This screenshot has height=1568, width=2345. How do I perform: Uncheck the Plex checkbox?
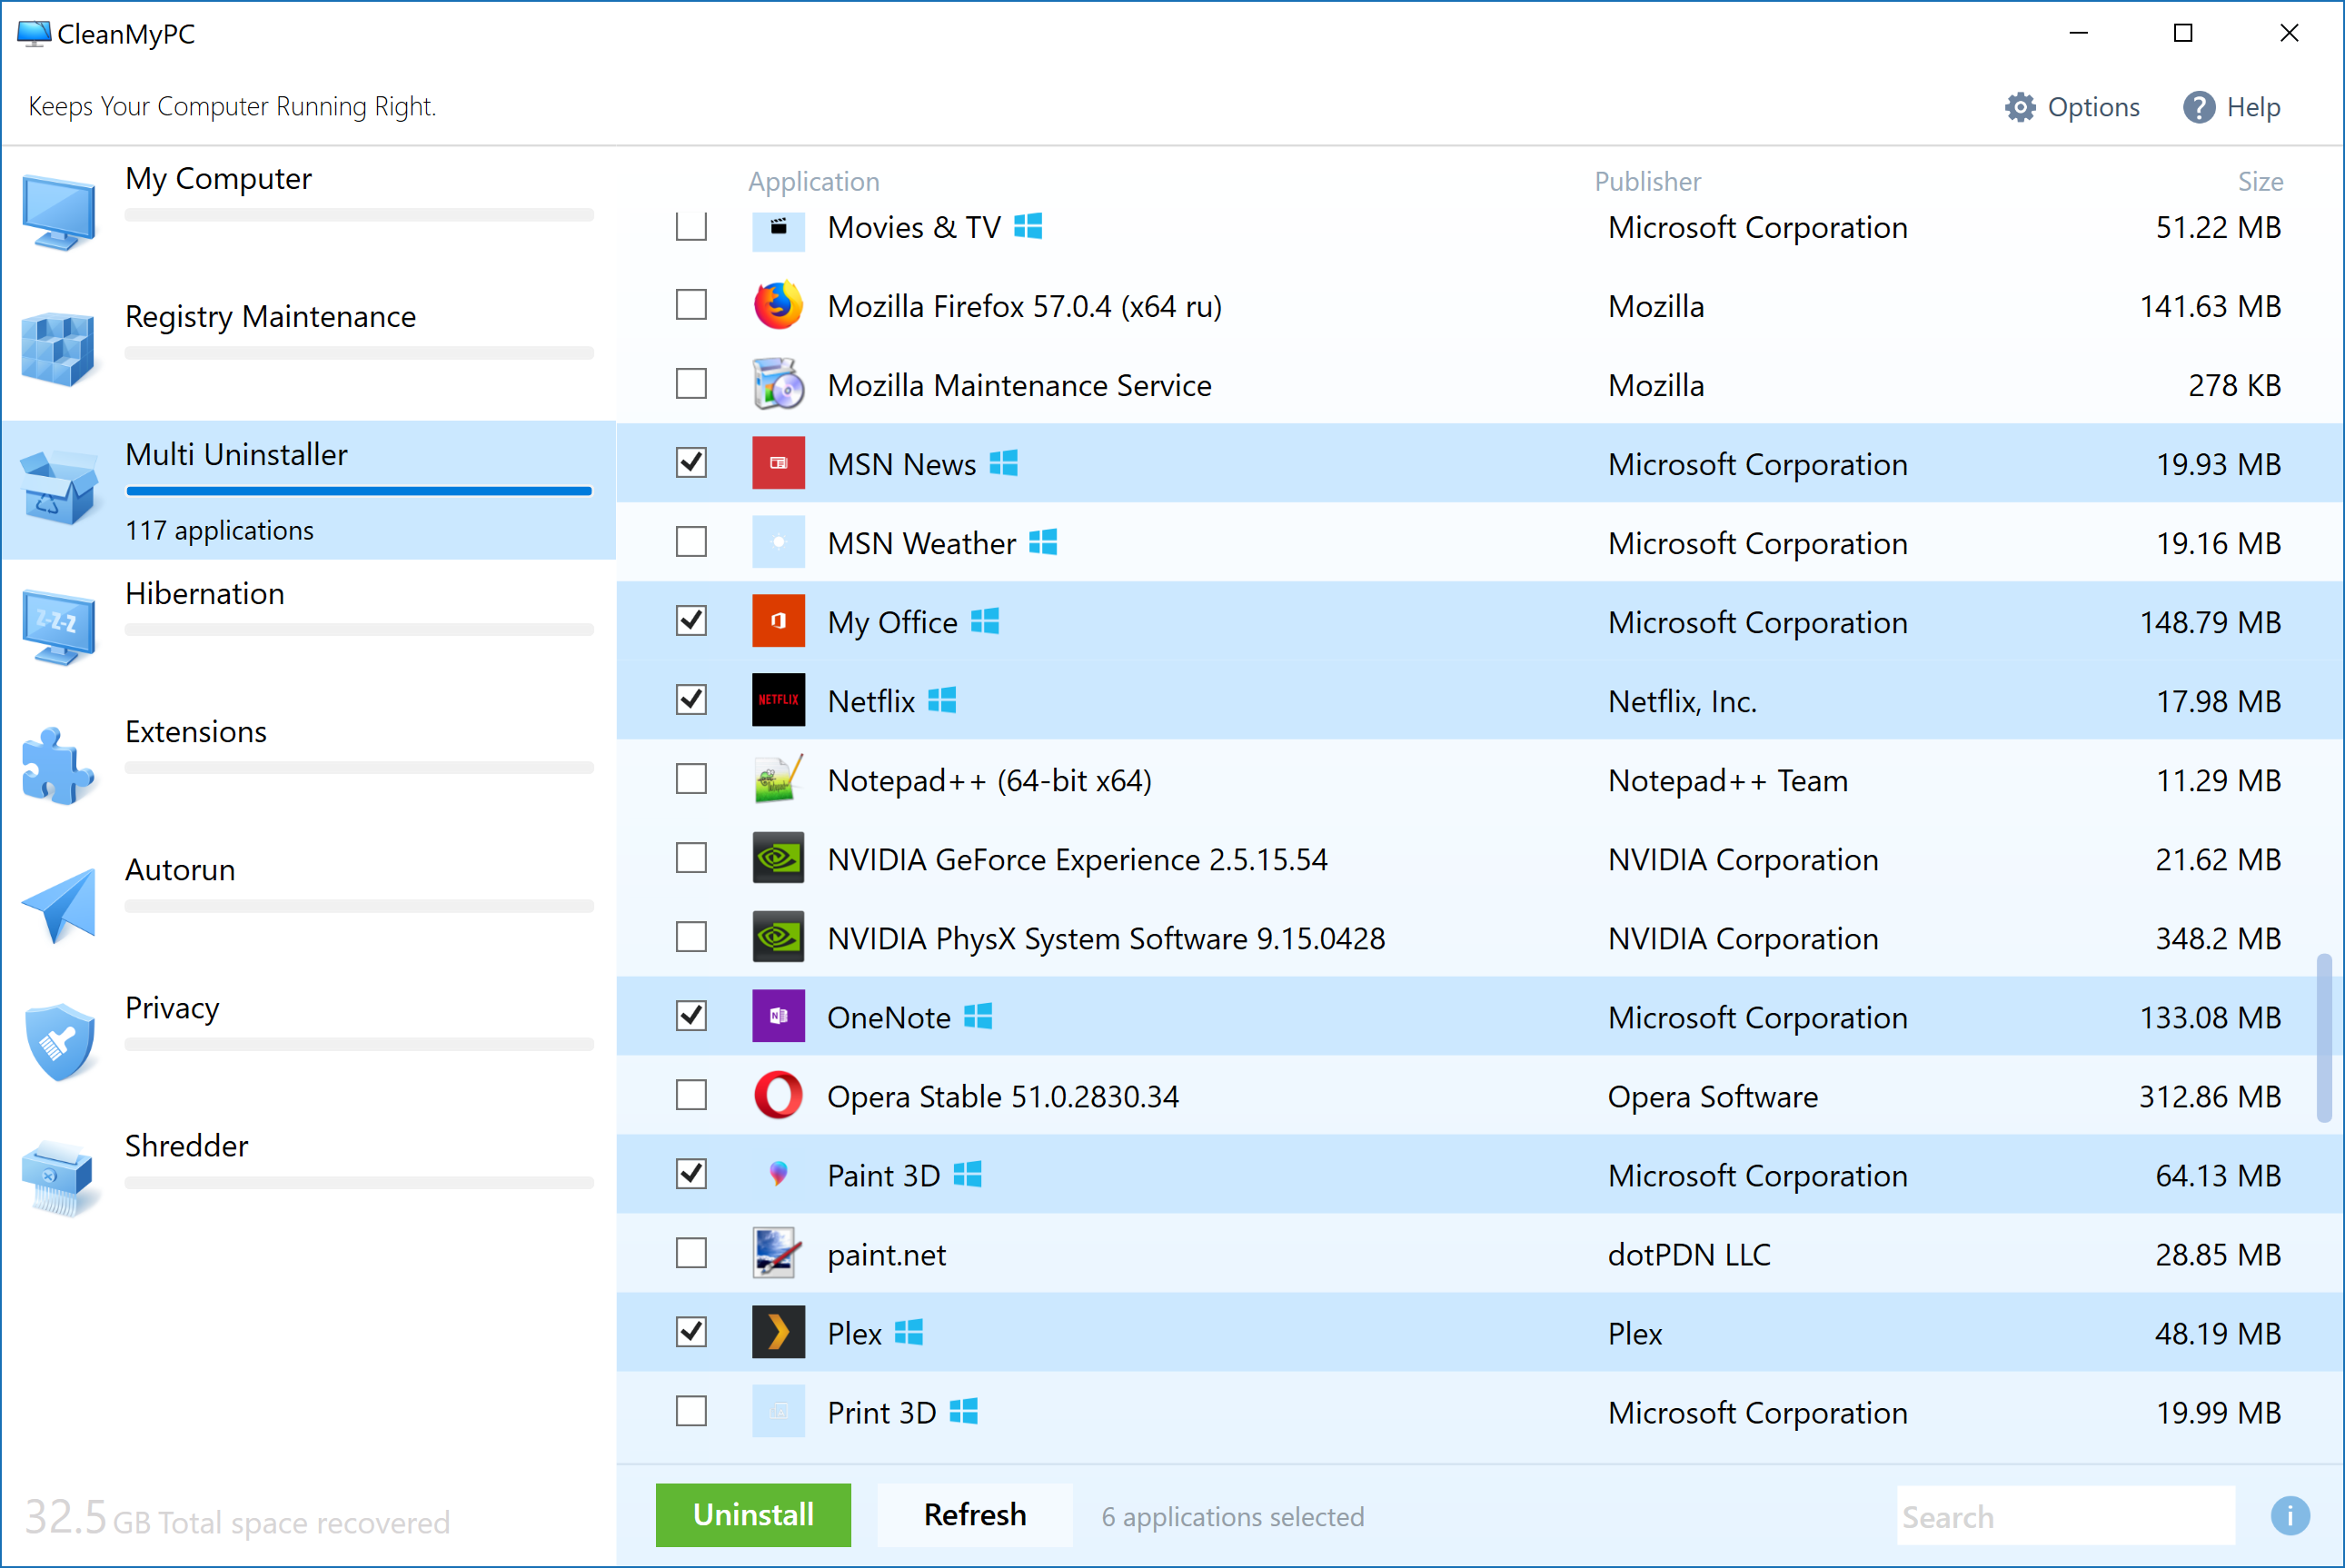pyautogui.click(x=691, y=1332)
